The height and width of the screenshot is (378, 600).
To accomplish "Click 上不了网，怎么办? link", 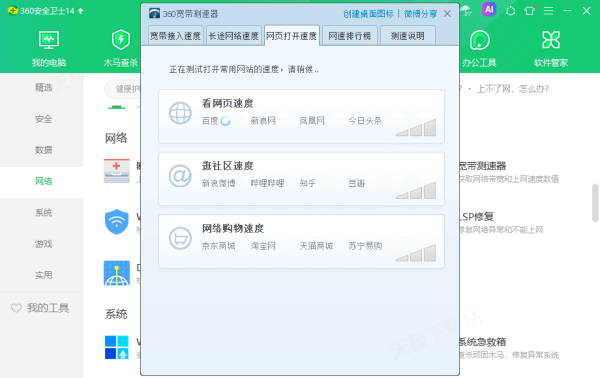I will tap(513, 89).
